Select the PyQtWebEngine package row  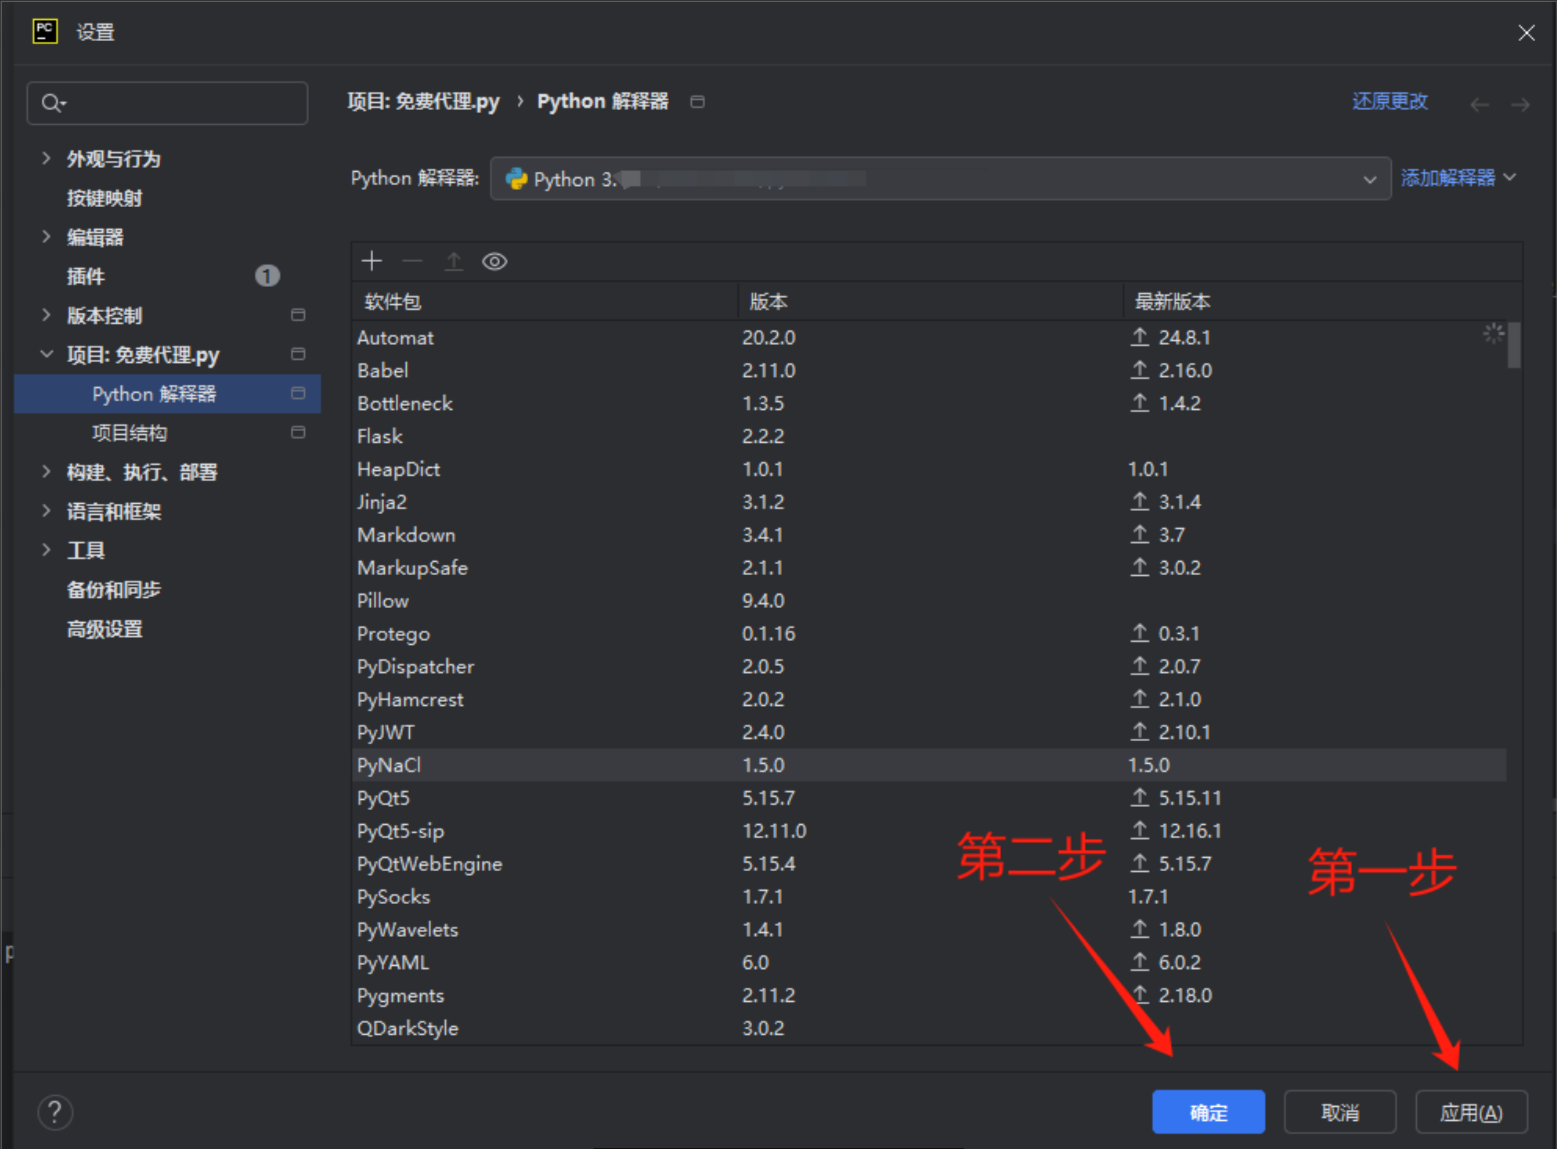[930, 863]
